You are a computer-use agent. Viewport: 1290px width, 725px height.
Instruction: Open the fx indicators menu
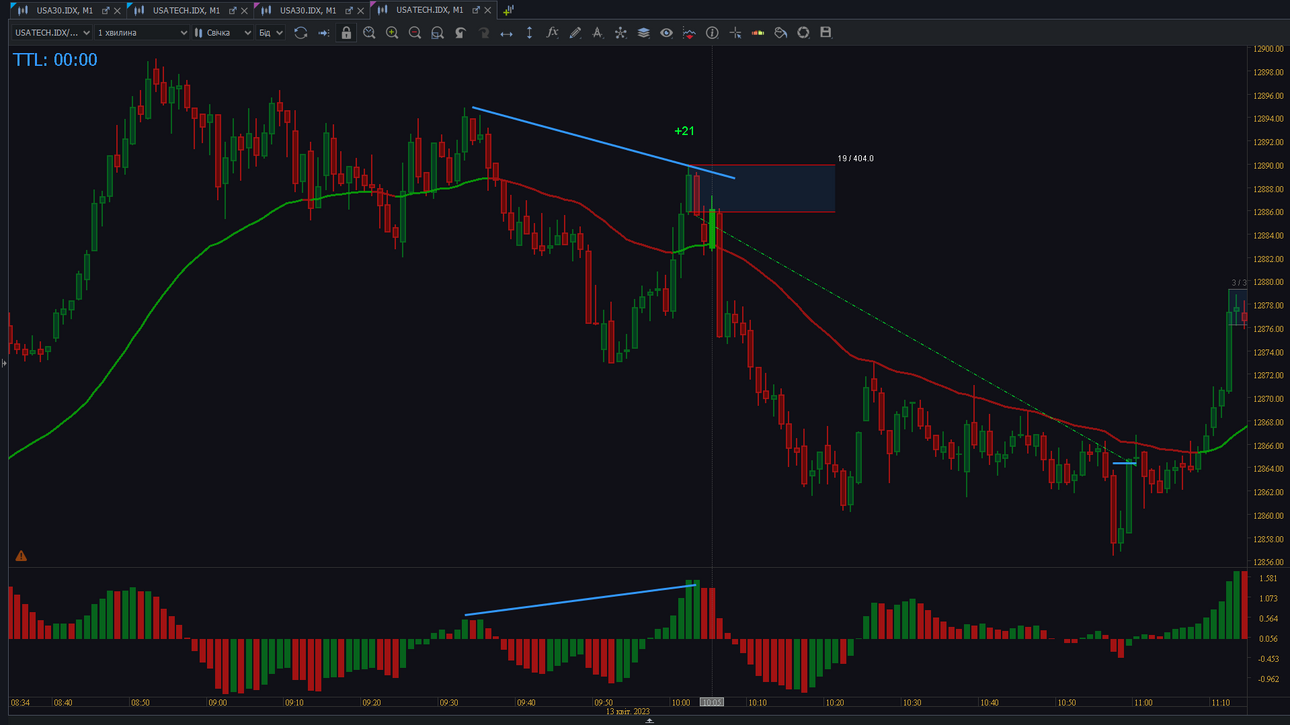[552, 33]
